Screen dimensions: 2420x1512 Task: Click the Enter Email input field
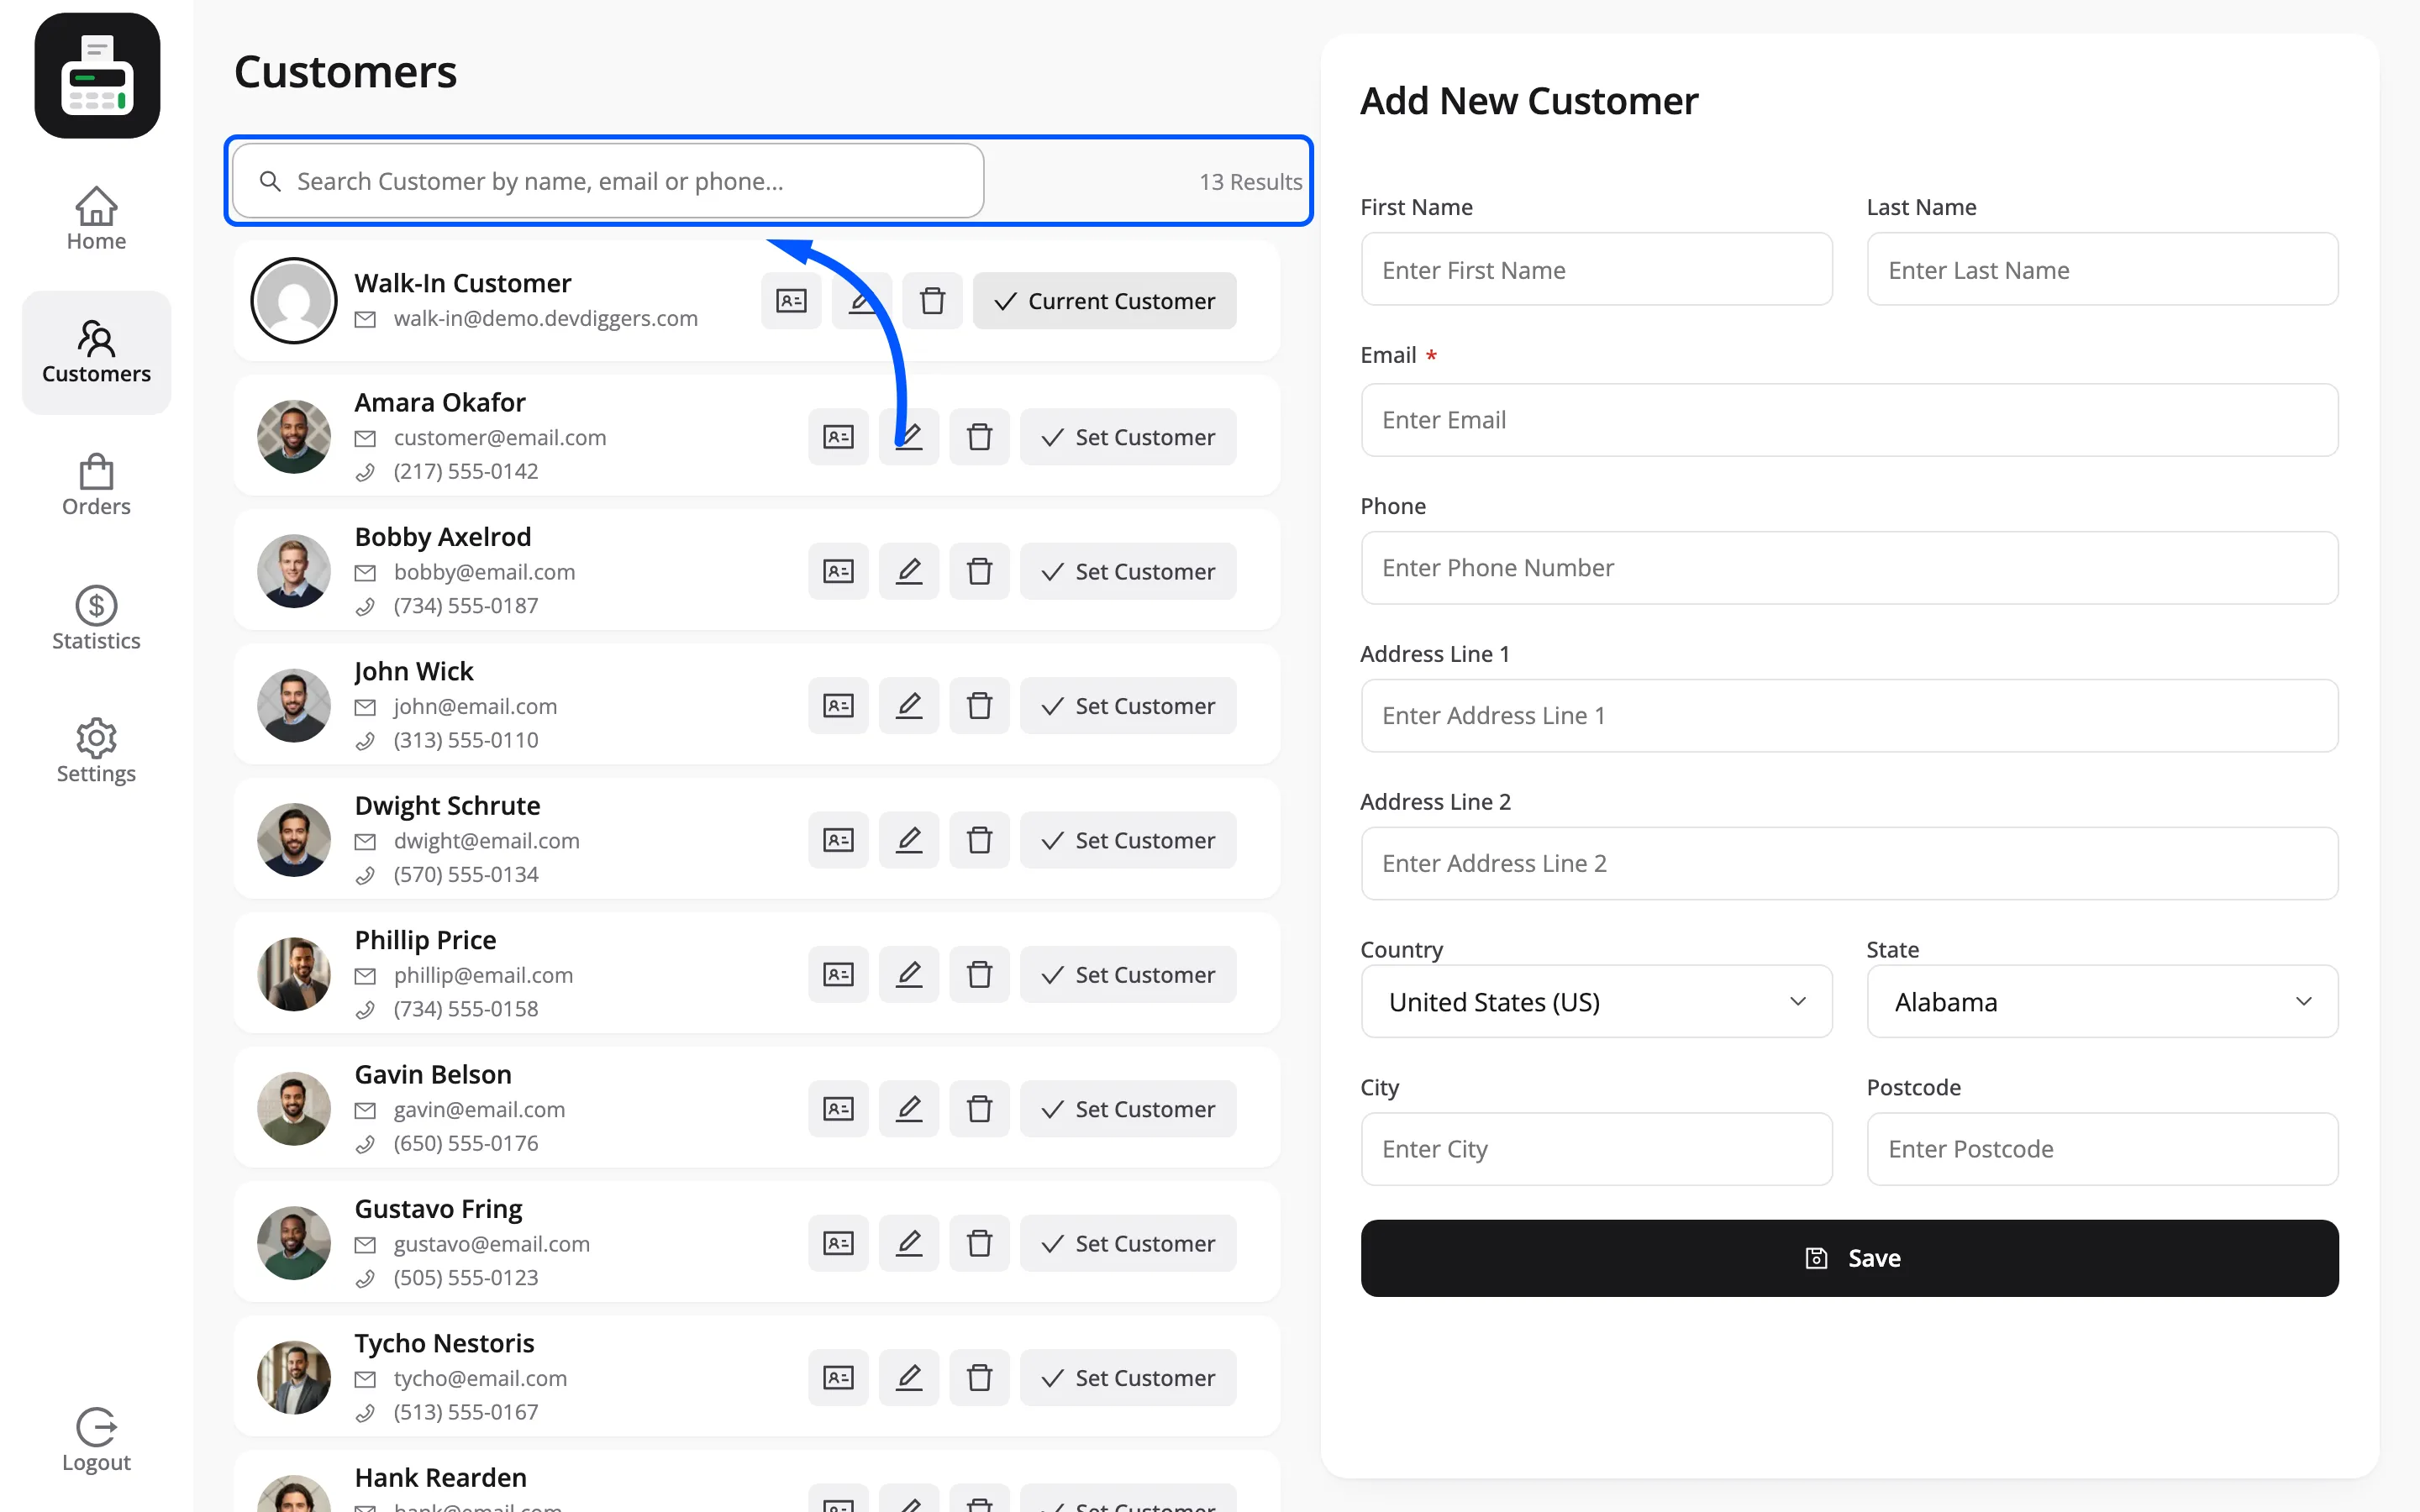1849,420
